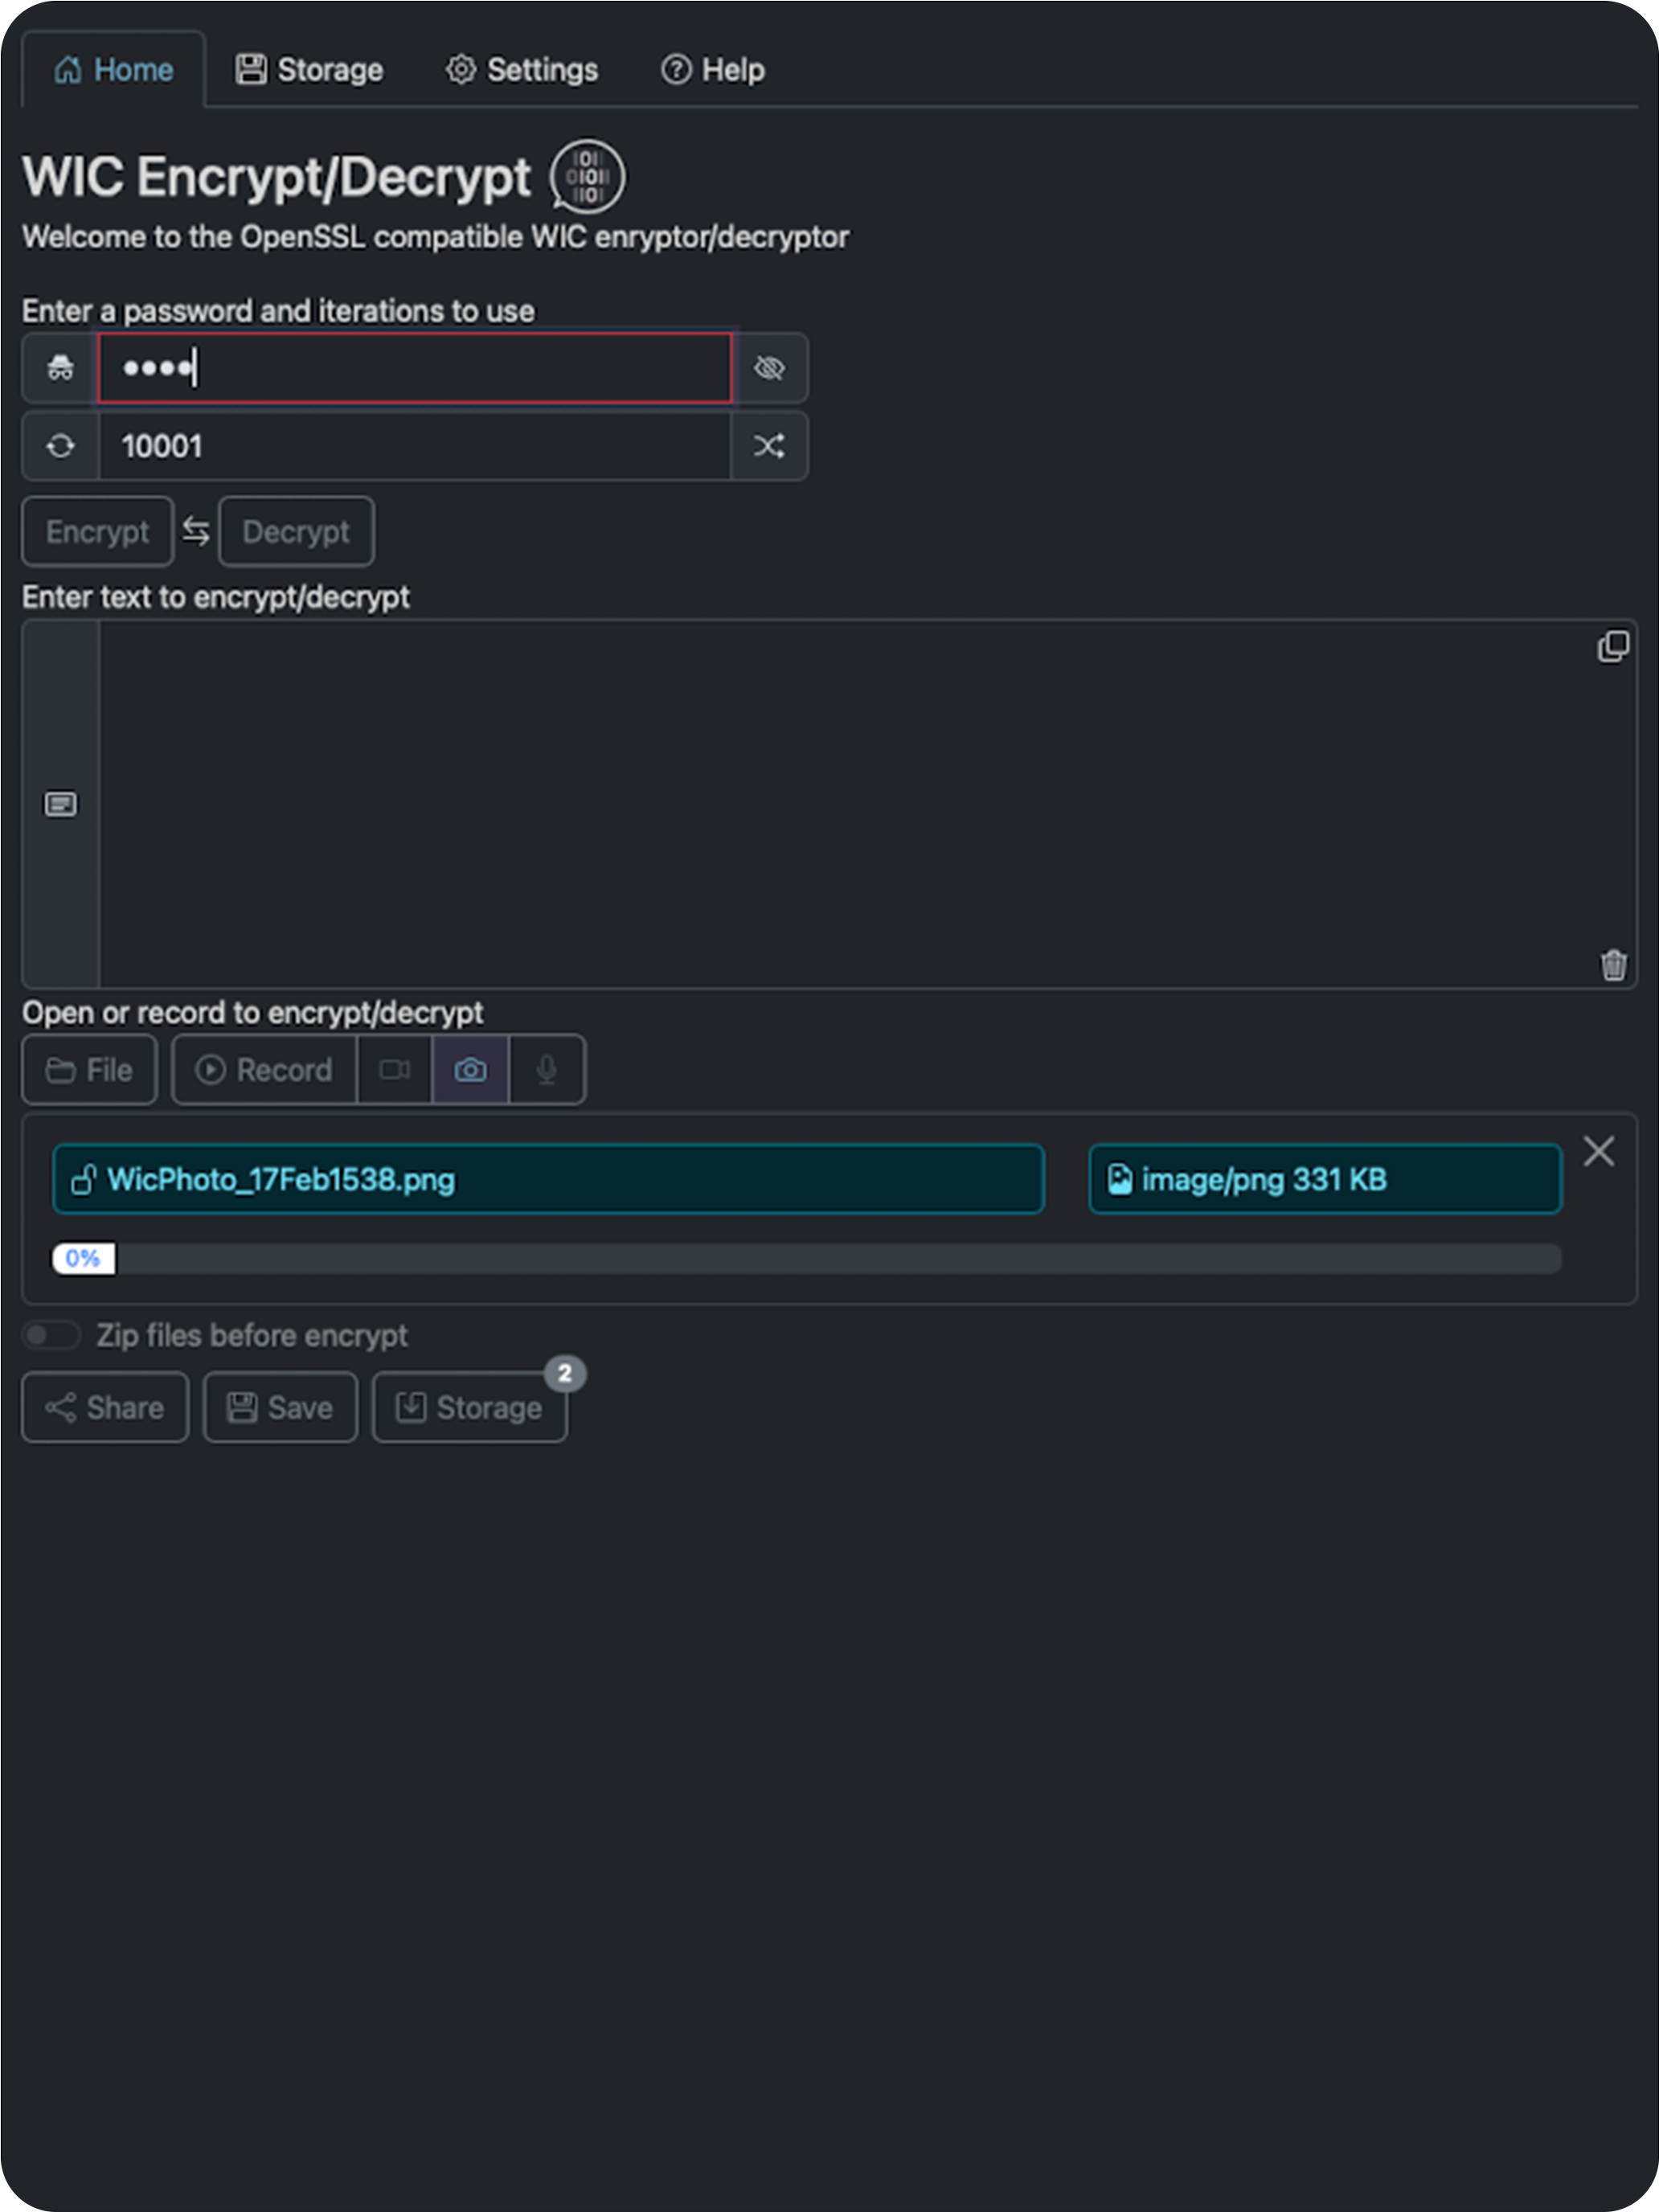This screenshot has width=1659, height=2212.
Task: Select the photo camera record mode
Action: point(471,1070)
